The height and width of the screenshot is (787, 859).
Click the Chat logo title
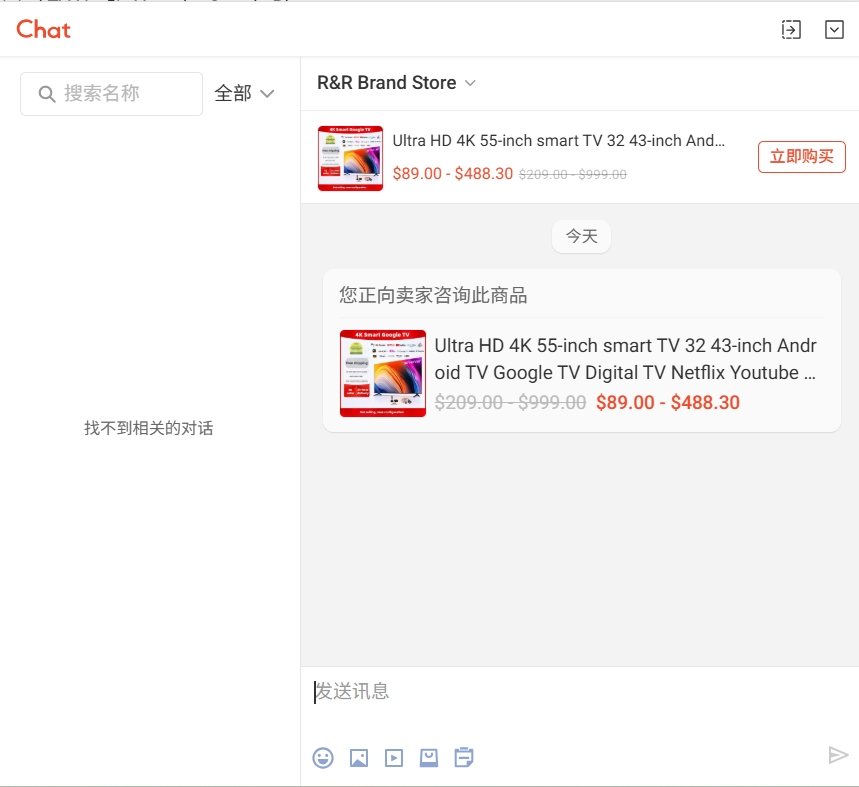(43, 30)
